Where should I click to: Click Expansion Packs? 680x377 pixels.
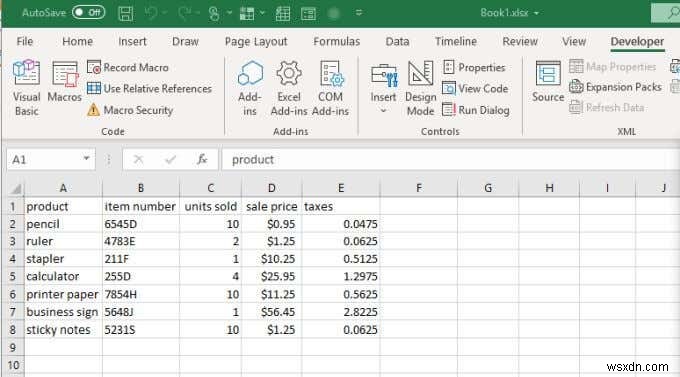click(615, 87)
